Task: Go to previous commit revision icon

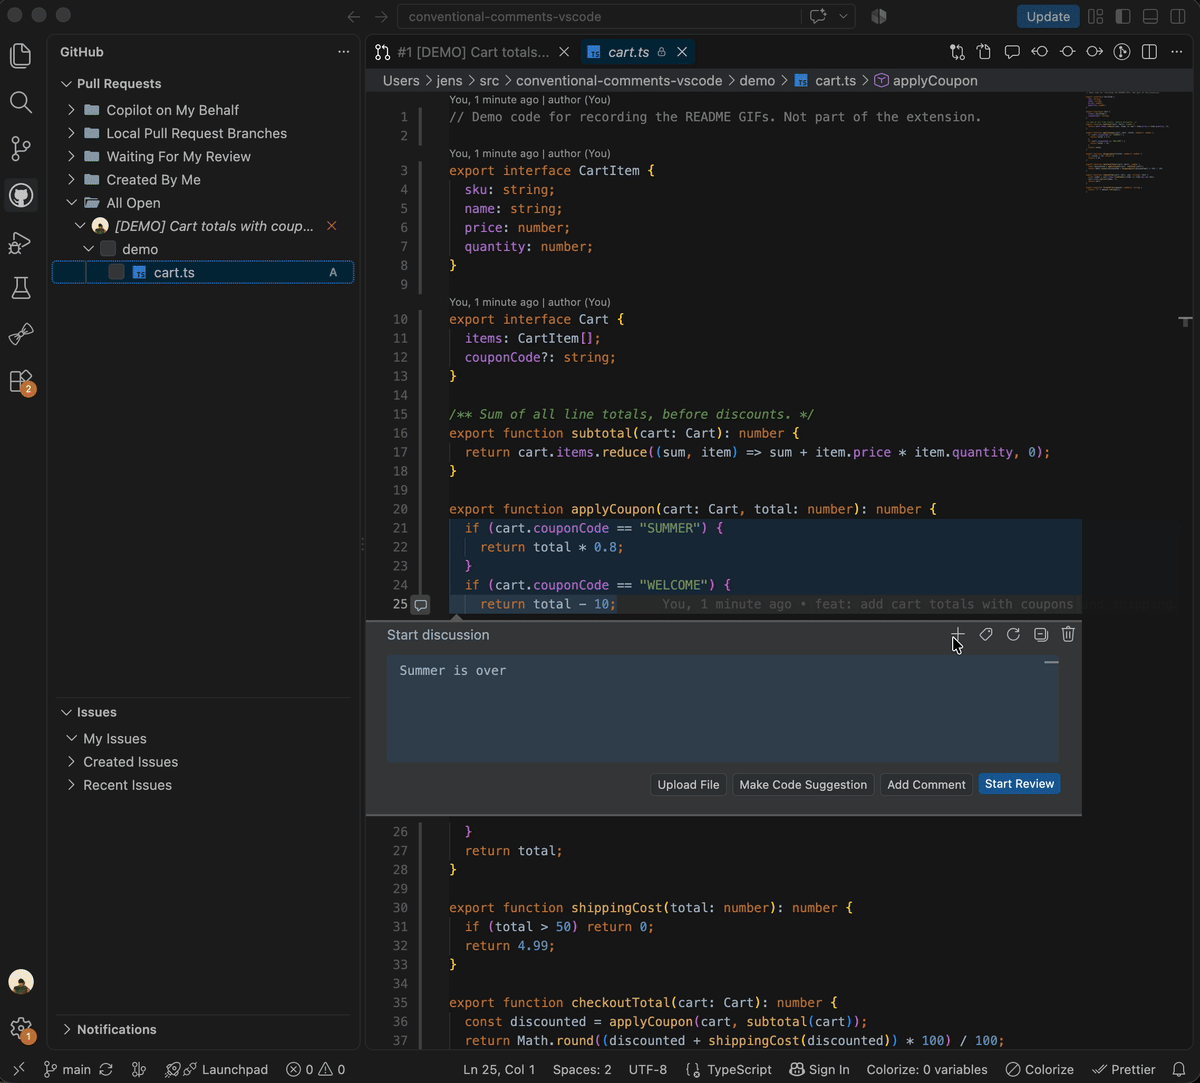Action: [x=1040, y=52]
